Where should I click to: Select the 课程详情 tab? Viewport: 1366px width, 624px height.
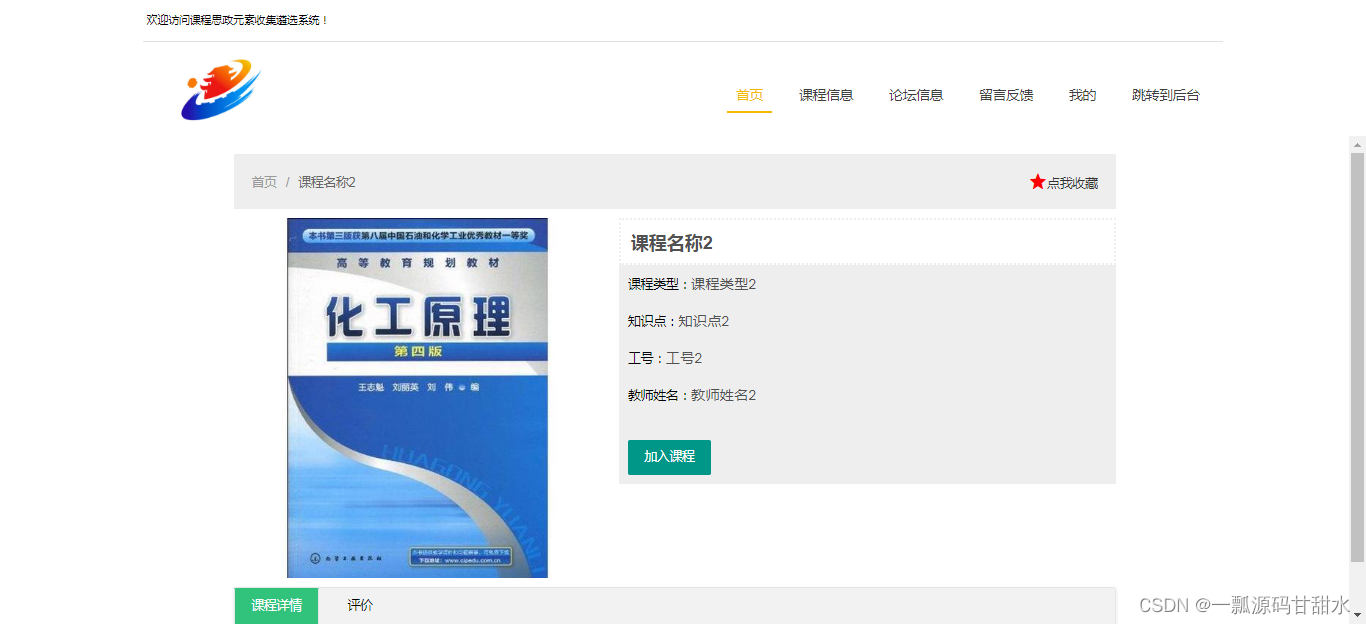(x=276, y=606)
